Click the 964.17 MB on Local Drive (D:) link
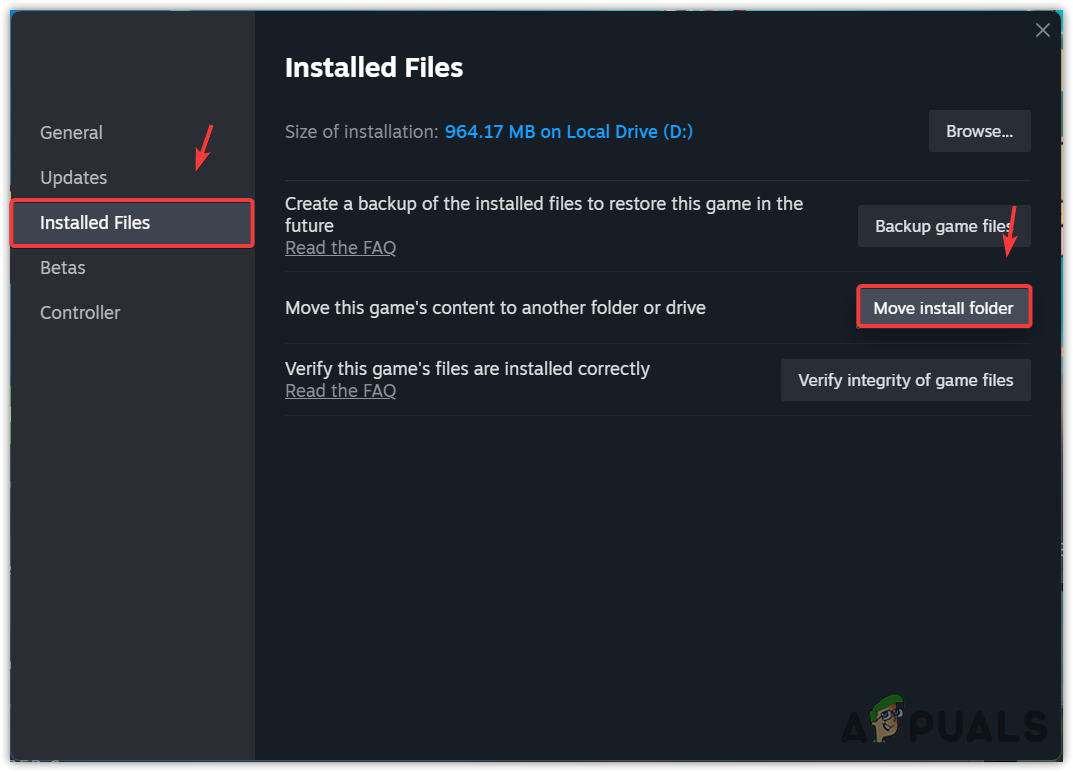The height and width of the screenshot is (772, 1073). click(x=569, y=132)
